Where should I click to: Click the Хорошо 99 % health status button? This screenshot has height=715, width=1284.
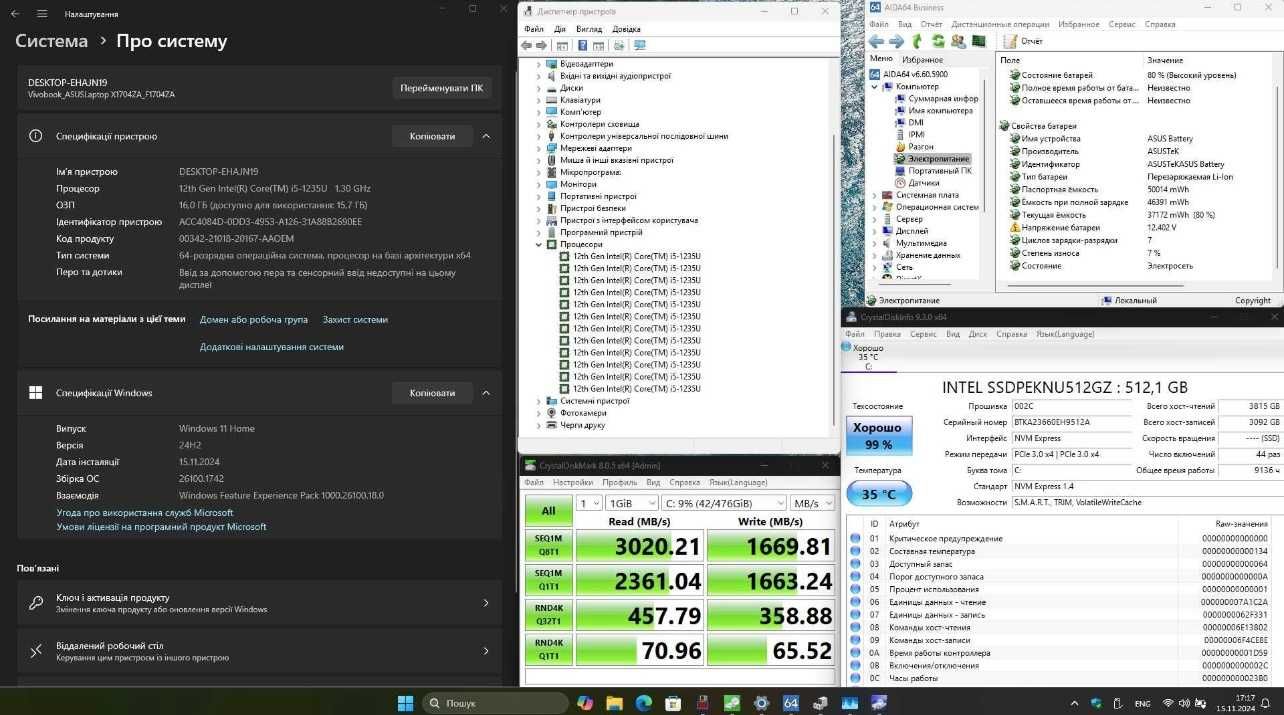click(877, 435)
